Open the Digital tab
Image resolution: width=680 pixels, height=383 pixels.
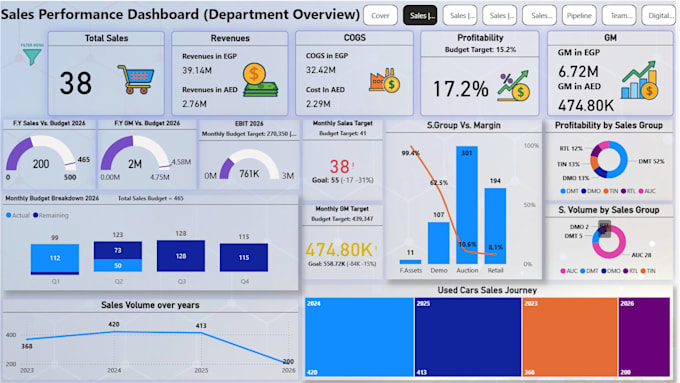click(659, 16)
